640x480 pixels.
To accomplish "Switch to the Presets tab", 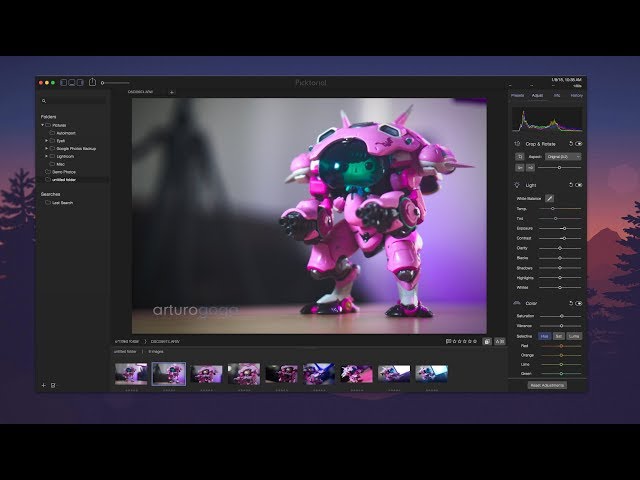I will coord(517,96).
